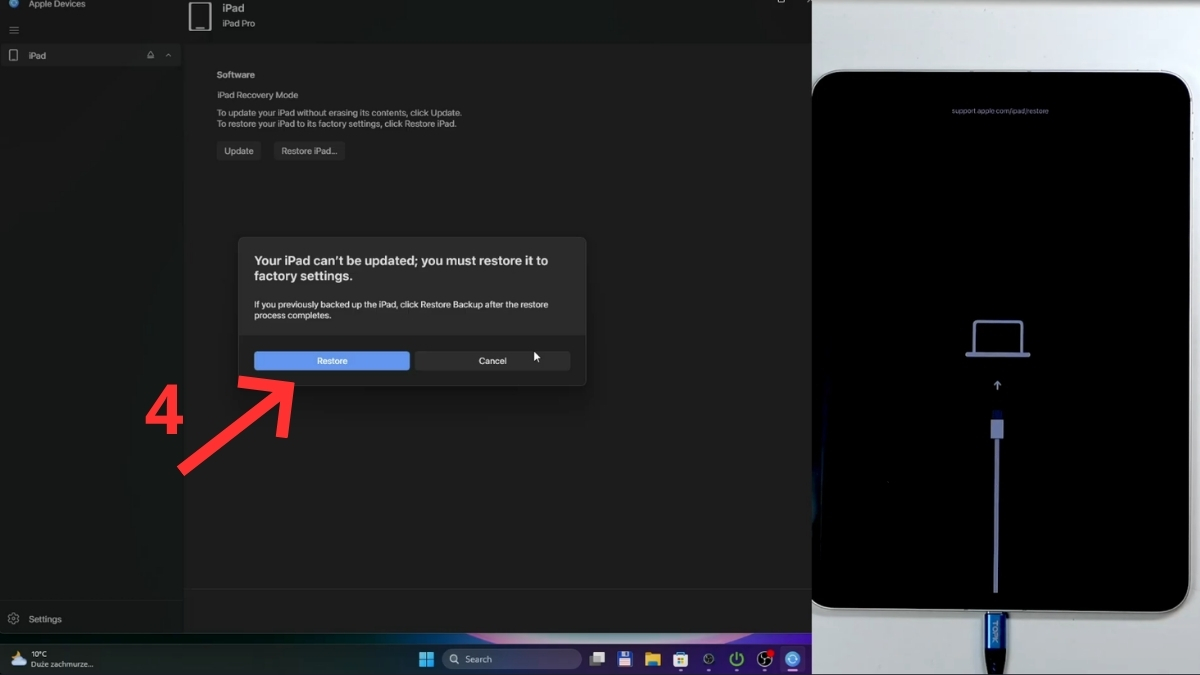Open File Explorer from the taskbar

pyautogui.click(x=653, y=659)
